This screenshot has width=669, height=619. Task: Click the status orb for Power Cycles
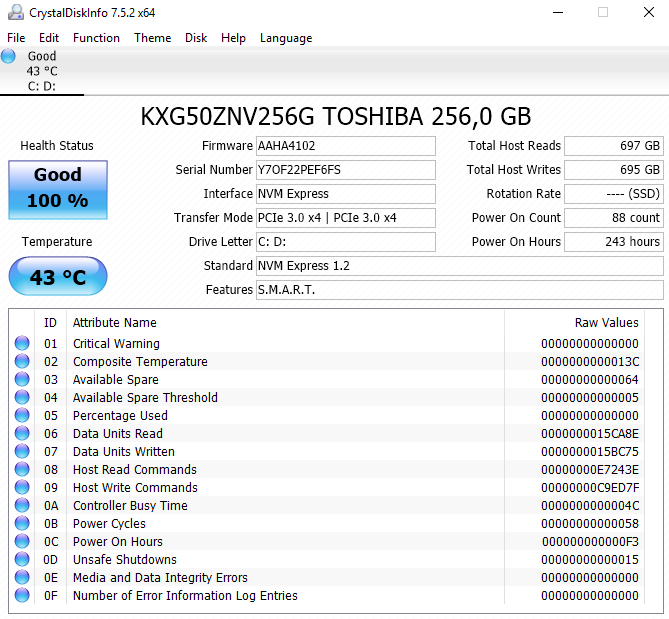click(22, 523)
